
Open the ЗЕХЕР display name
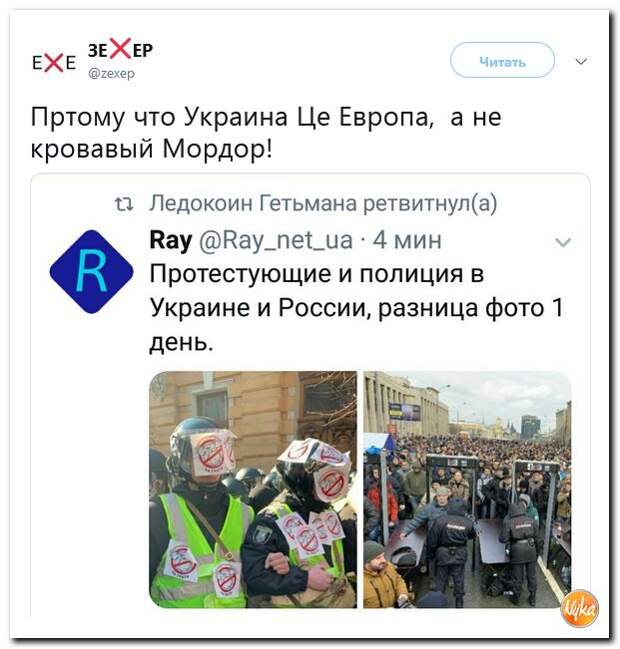(120, 49)
